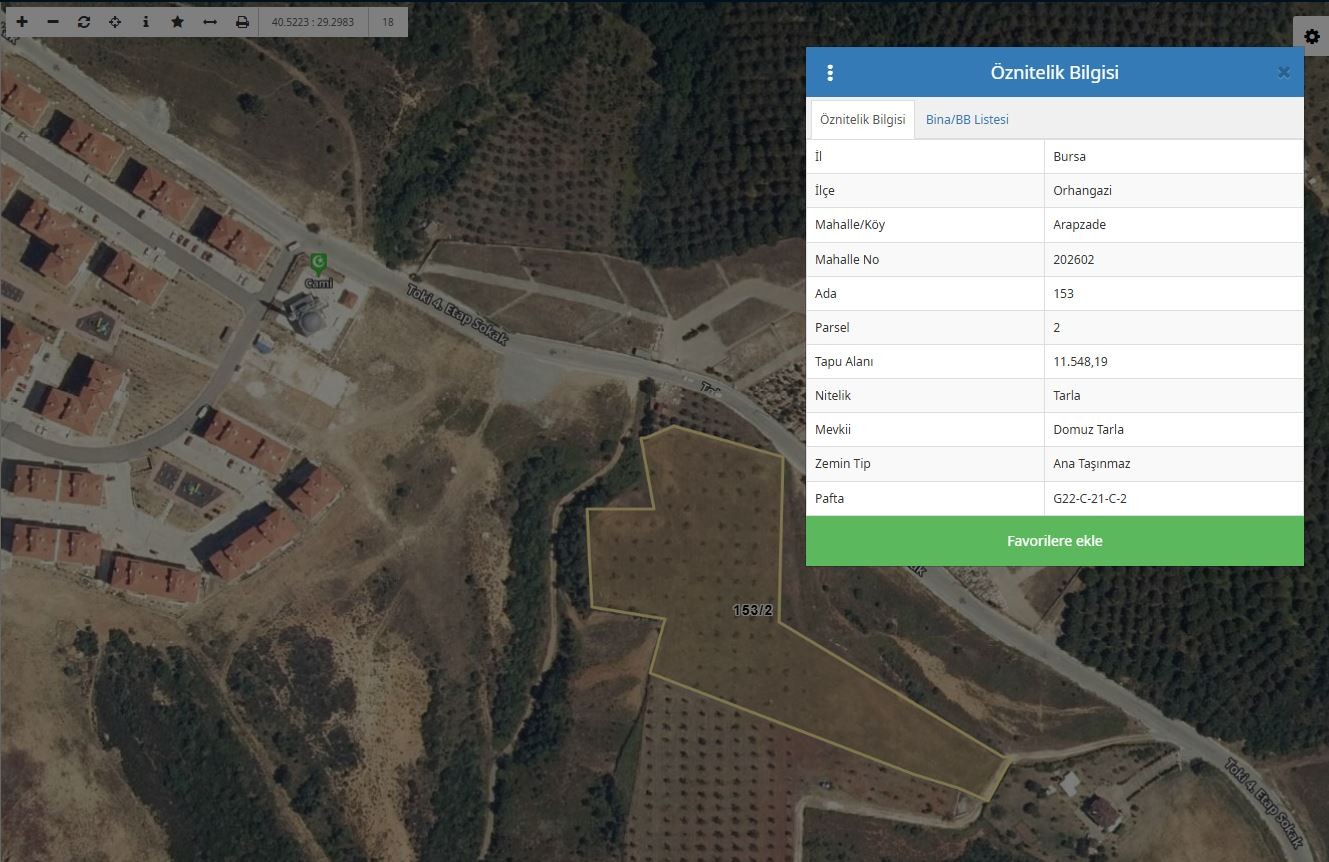Click the print map icon

(x=242, y=21)
